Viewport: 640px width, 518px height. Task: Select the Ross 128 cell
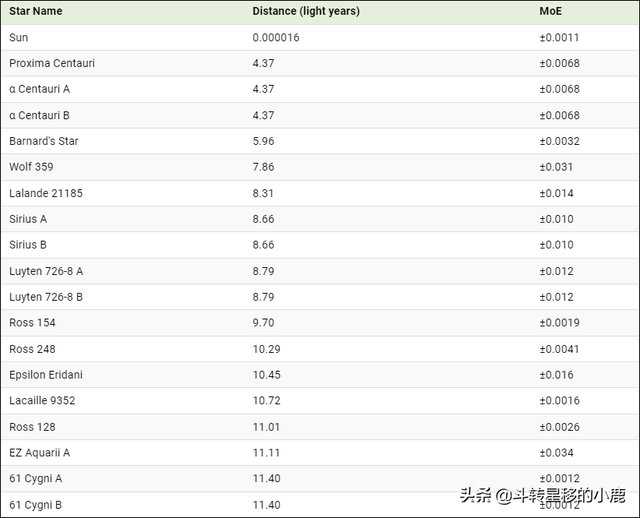[x=32, y=427]
